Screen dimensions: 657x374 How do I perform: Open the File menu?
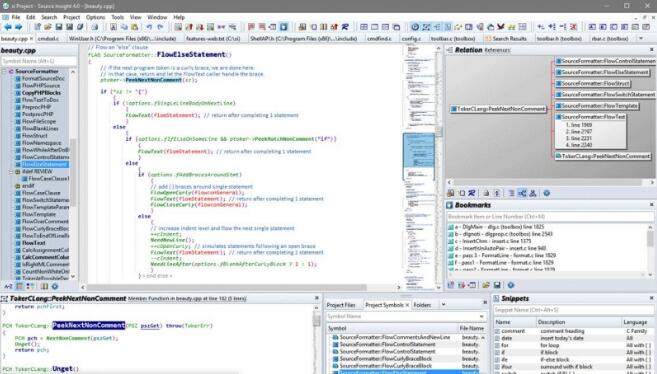(x=16, y=17)
